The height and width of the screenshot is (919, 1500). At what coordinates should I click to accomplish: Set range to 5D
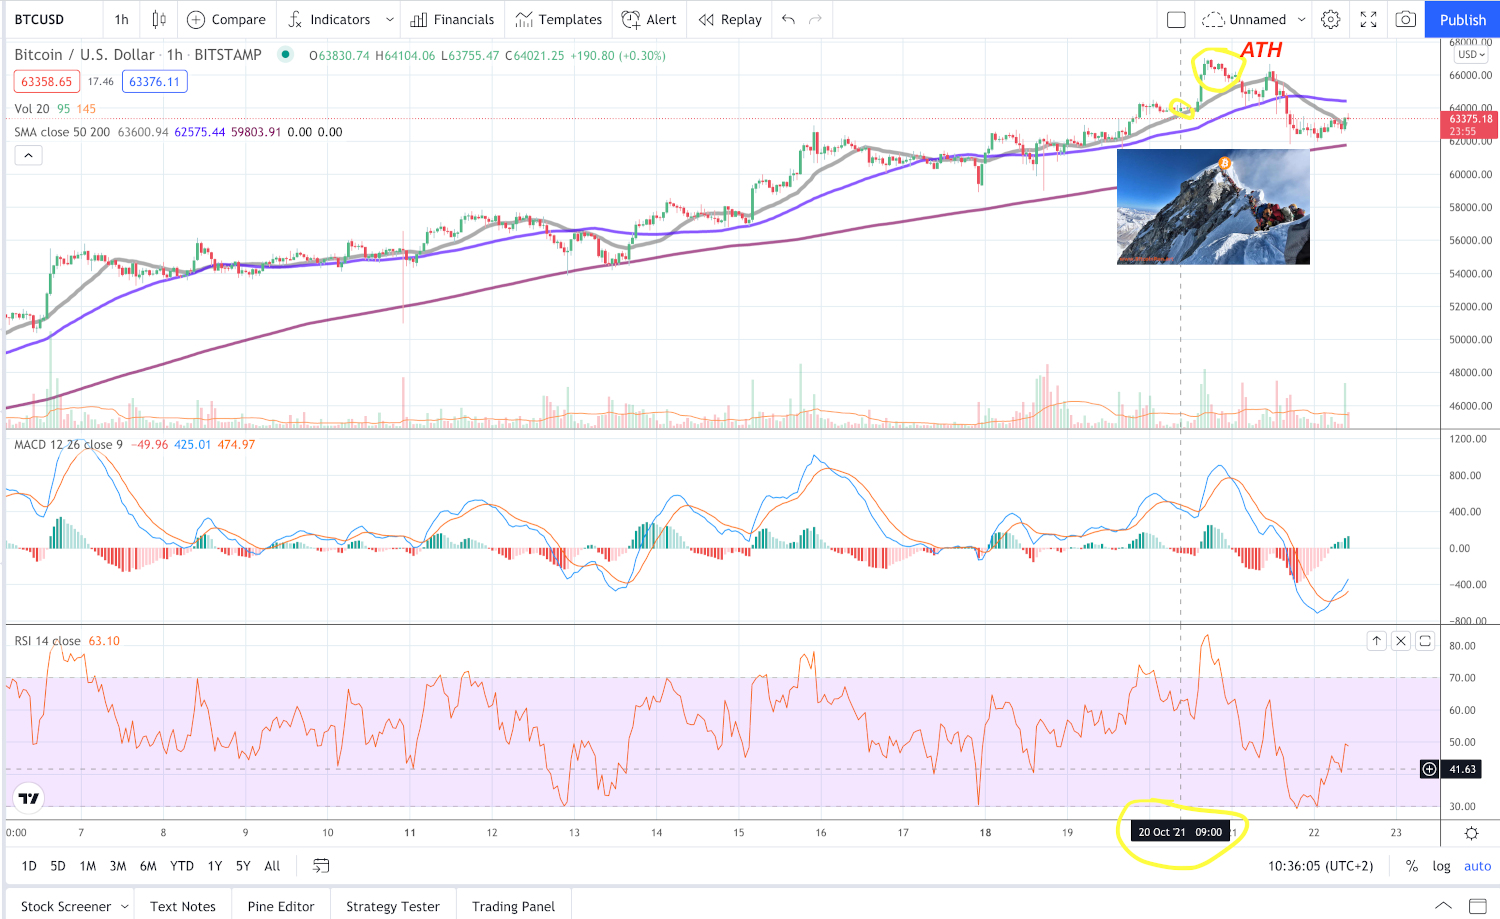58,866
